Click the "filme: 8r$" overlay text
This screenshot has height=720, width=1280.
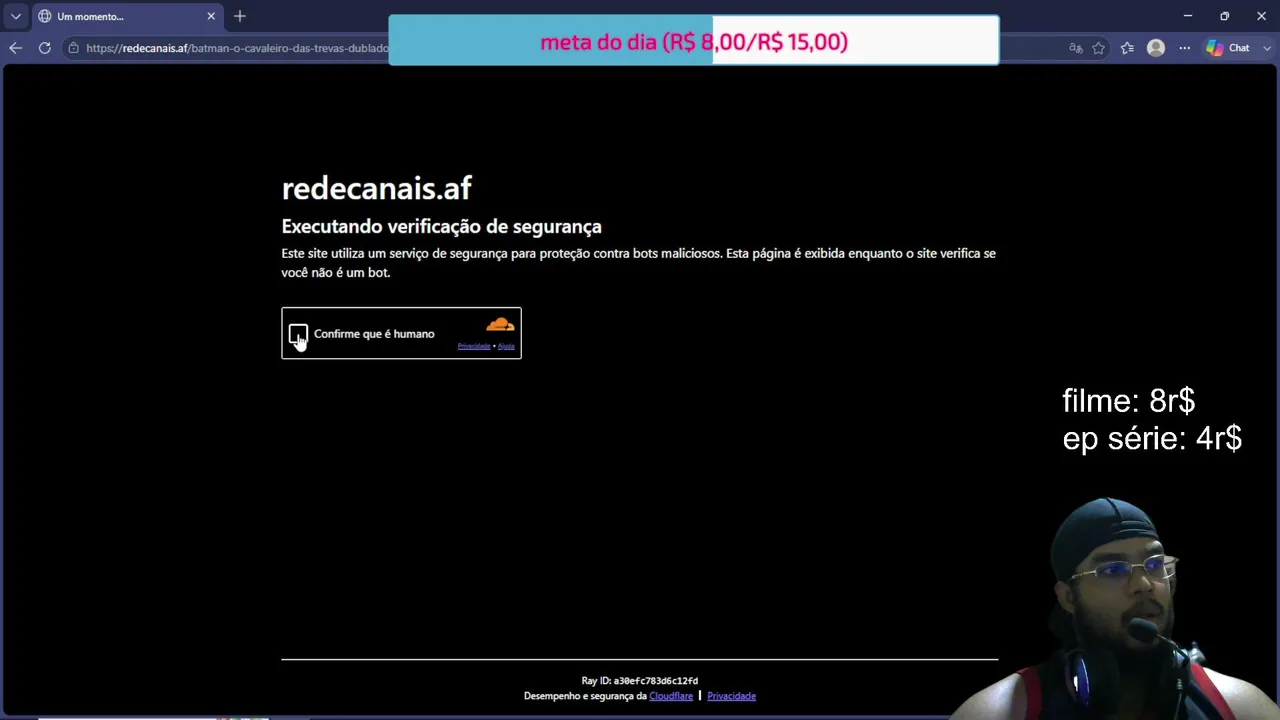pyautogui.click(x=1128, y=401)
